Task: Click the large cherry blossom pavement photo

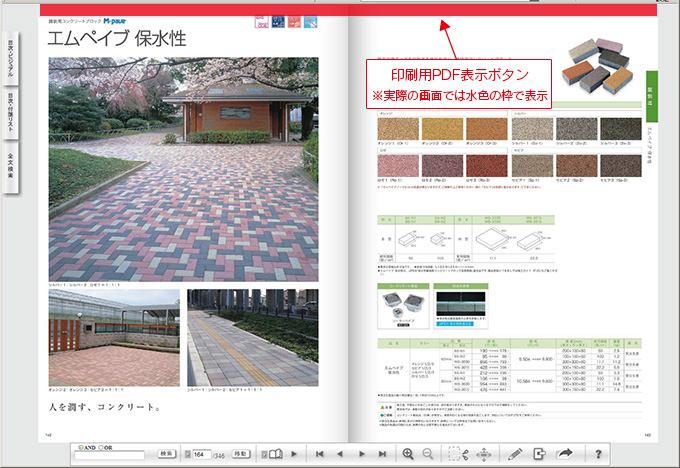Action: 183,169
